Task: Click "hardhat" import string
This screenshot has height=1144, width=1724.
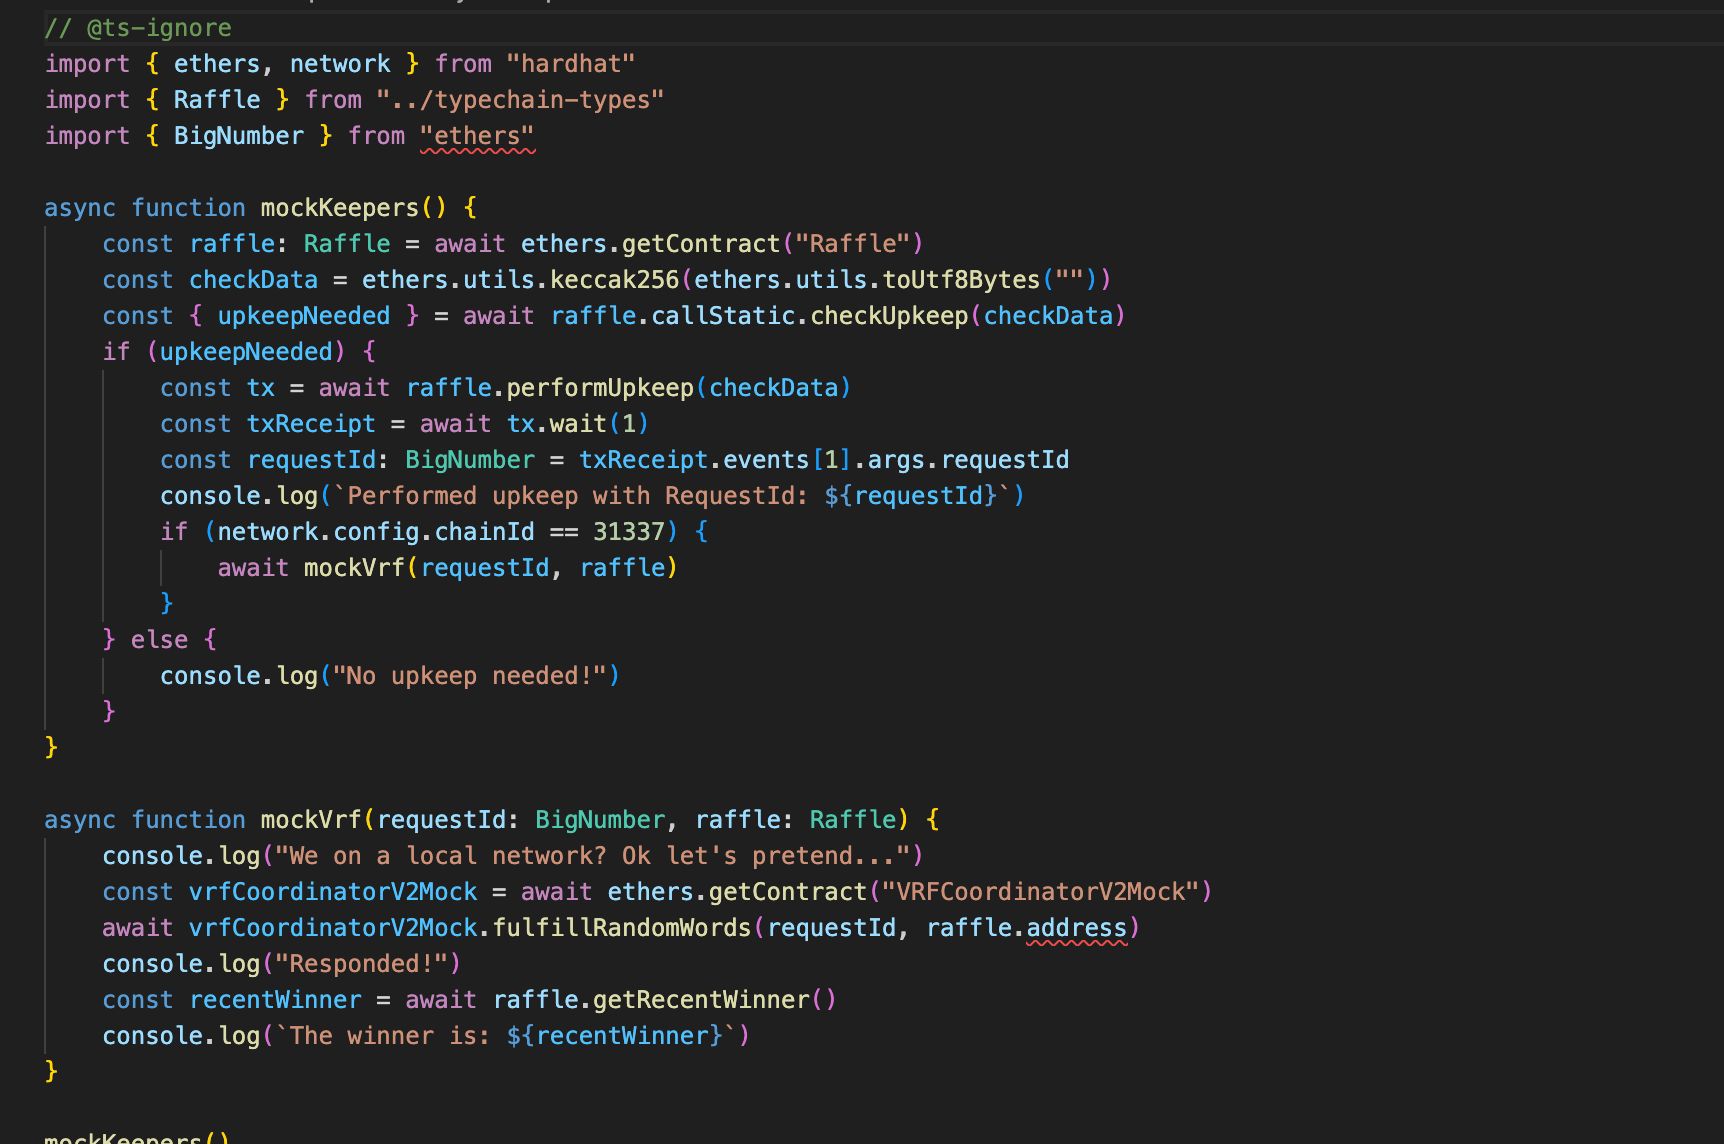Action: 570,64
